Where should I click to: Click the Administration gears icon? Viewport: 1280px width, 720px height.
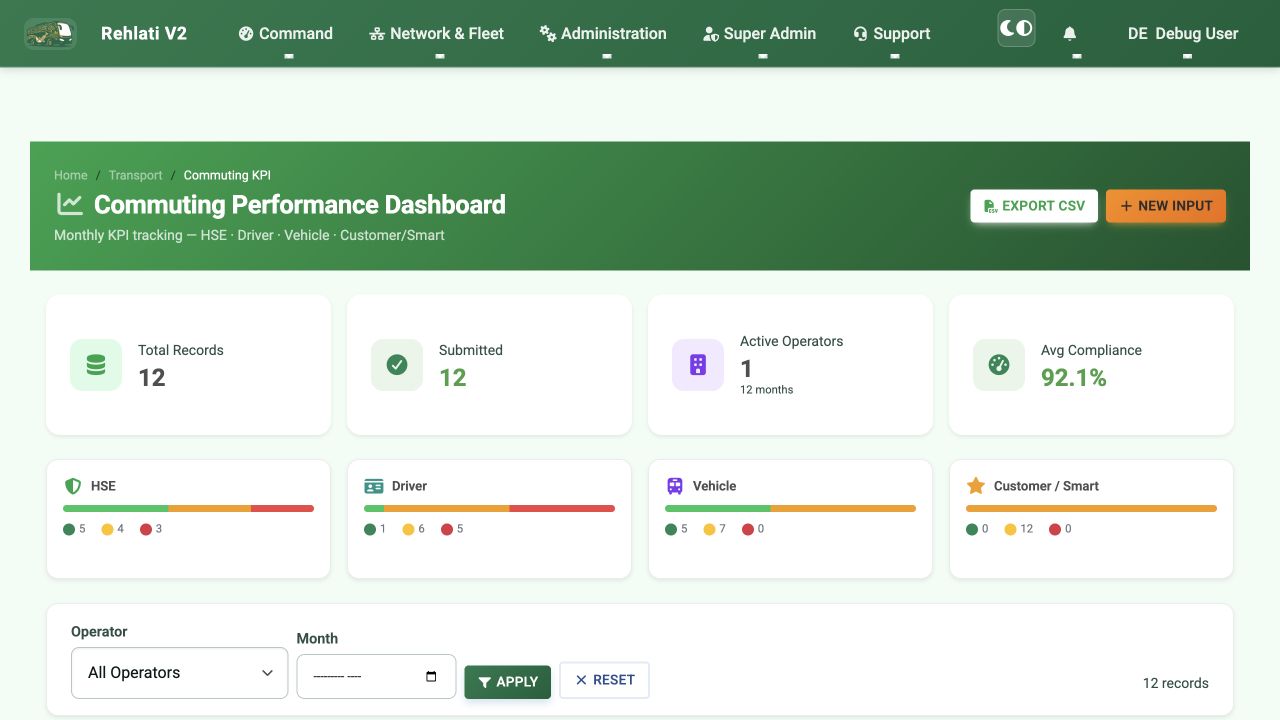pyautogui.click(x=547, y=34)
